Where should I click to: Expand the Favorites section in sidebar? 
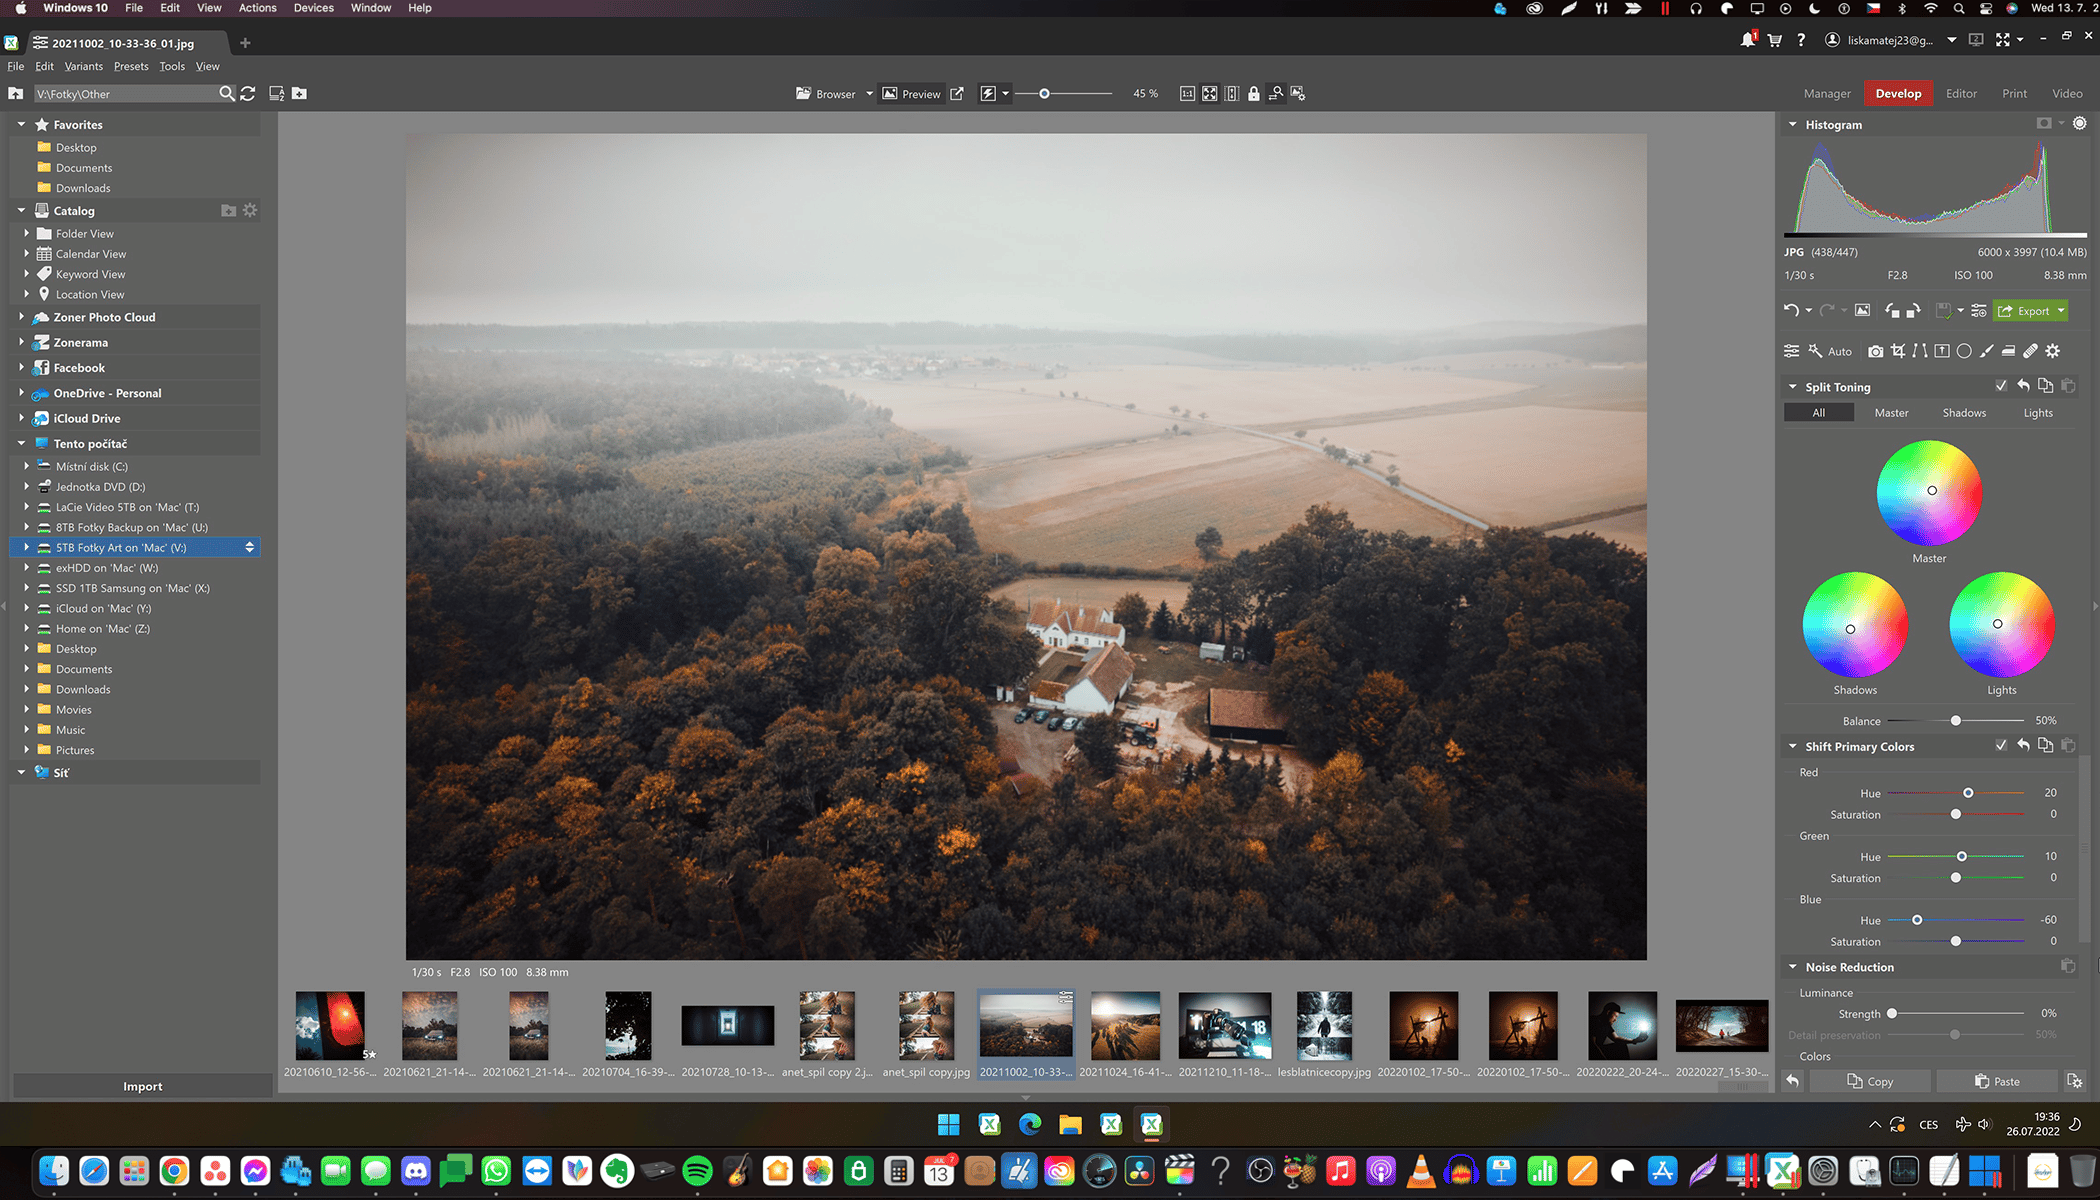[20, 124]
